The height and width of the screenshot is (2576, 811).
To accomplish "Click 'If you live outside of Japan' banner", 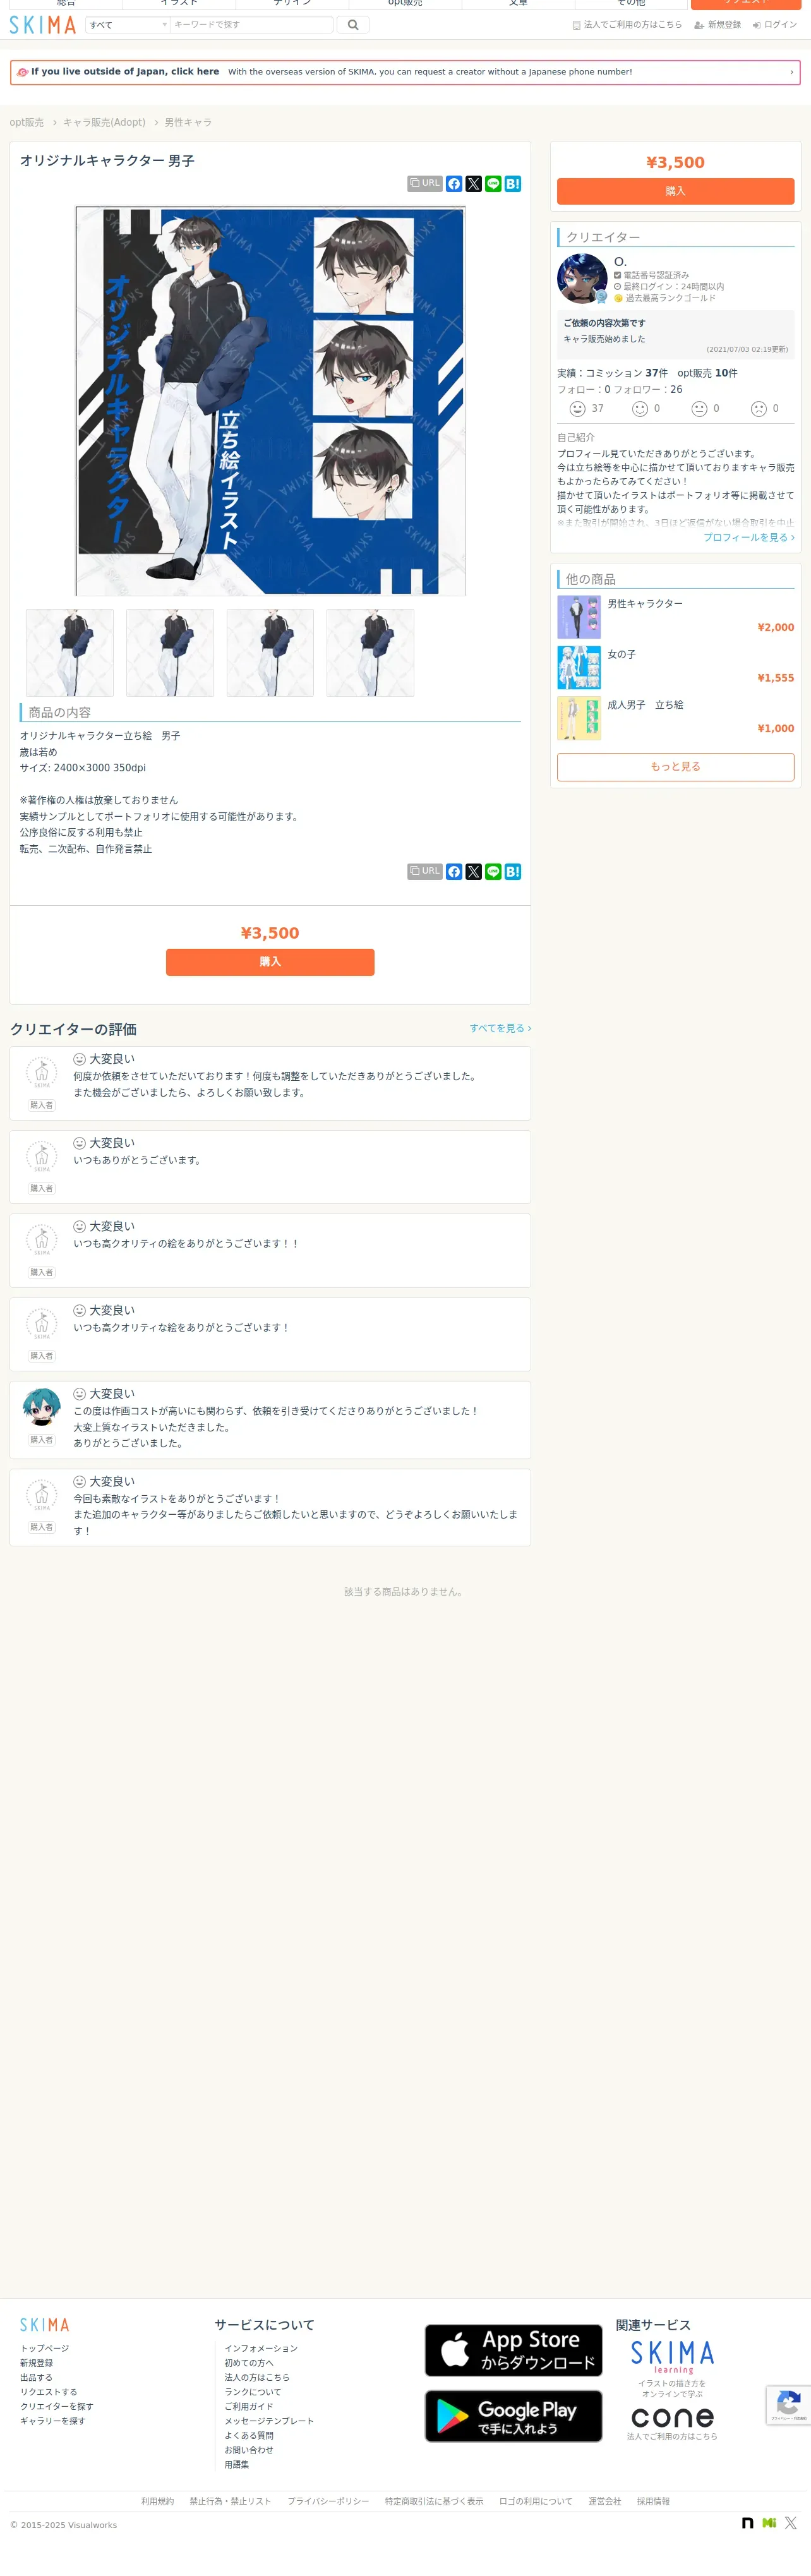I will pyautogui.click(x=405, y=72).
